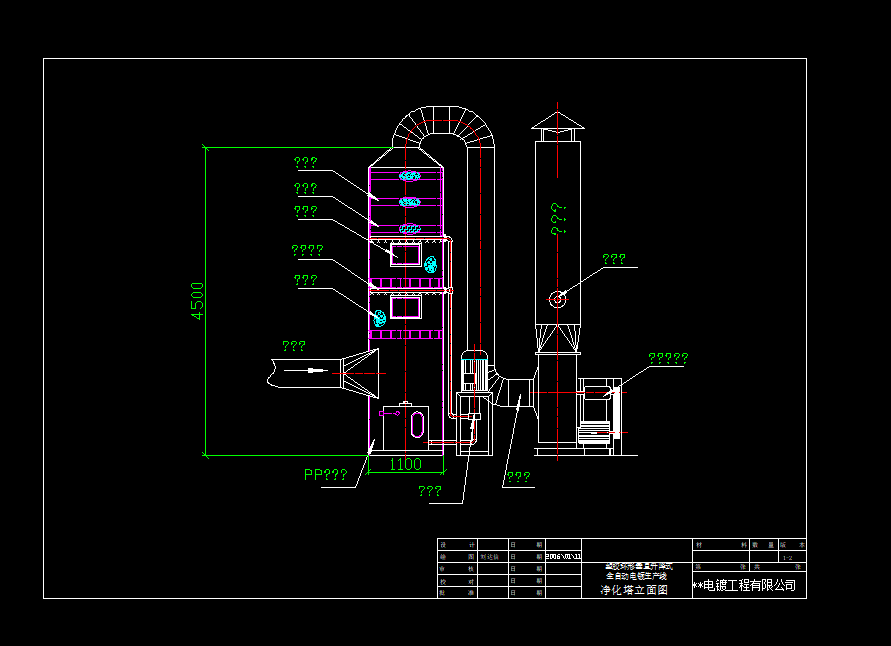Click the title text 净化塔立面图
This screenshot has height=646, width=891.
634,590
